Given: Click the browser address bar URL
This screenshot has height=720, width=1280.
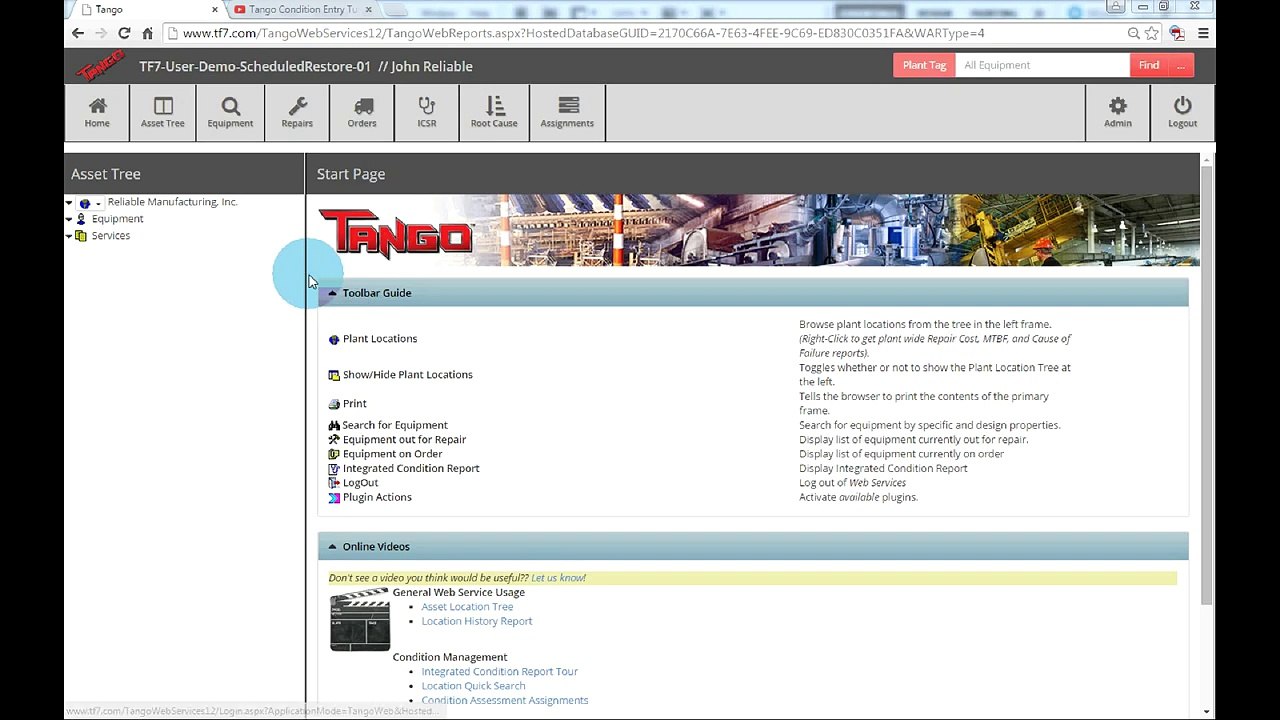Looking at the screenshot, I should coord(583,33).
